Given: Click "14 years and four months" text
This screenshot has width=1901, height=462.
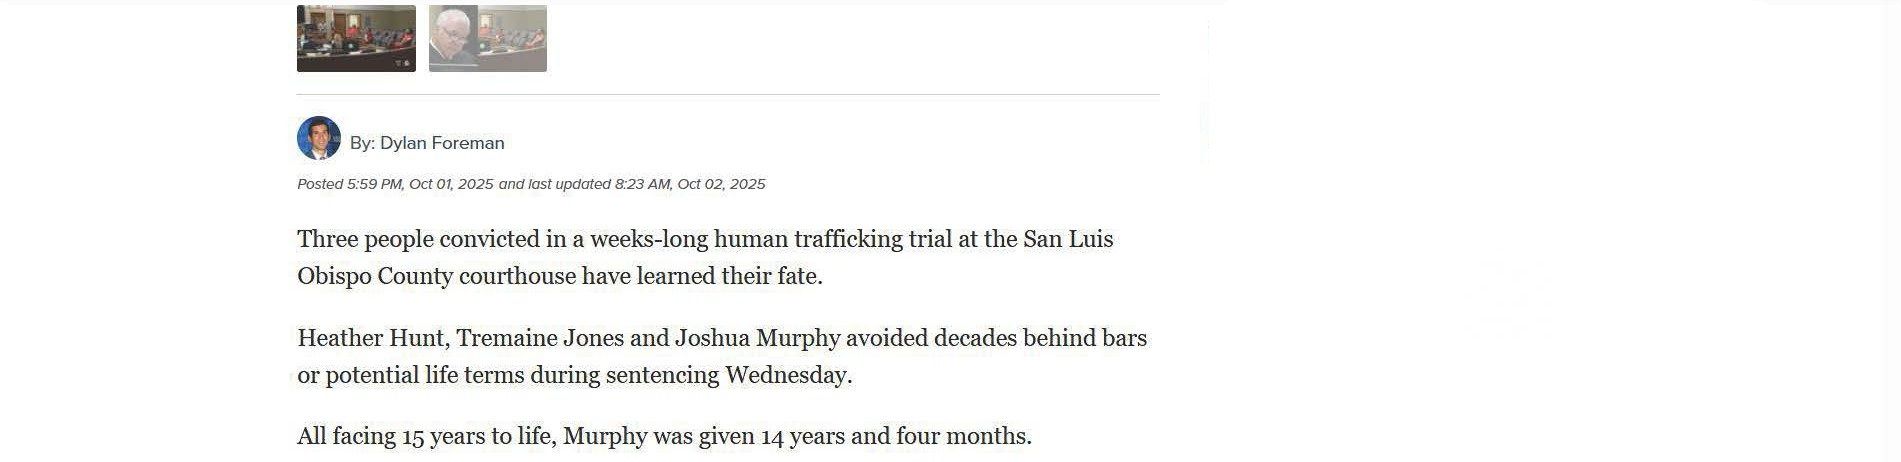Looking at the screenshot, I should coord(894,436).
